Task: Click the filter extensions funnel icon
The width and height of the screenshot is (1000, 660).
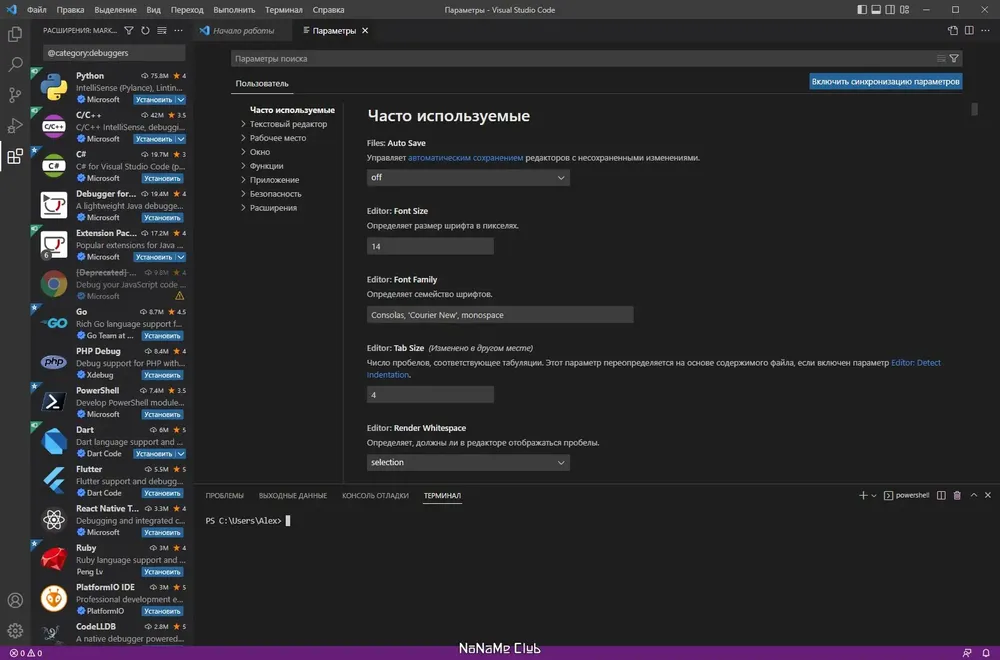Action: coord(129,31)
